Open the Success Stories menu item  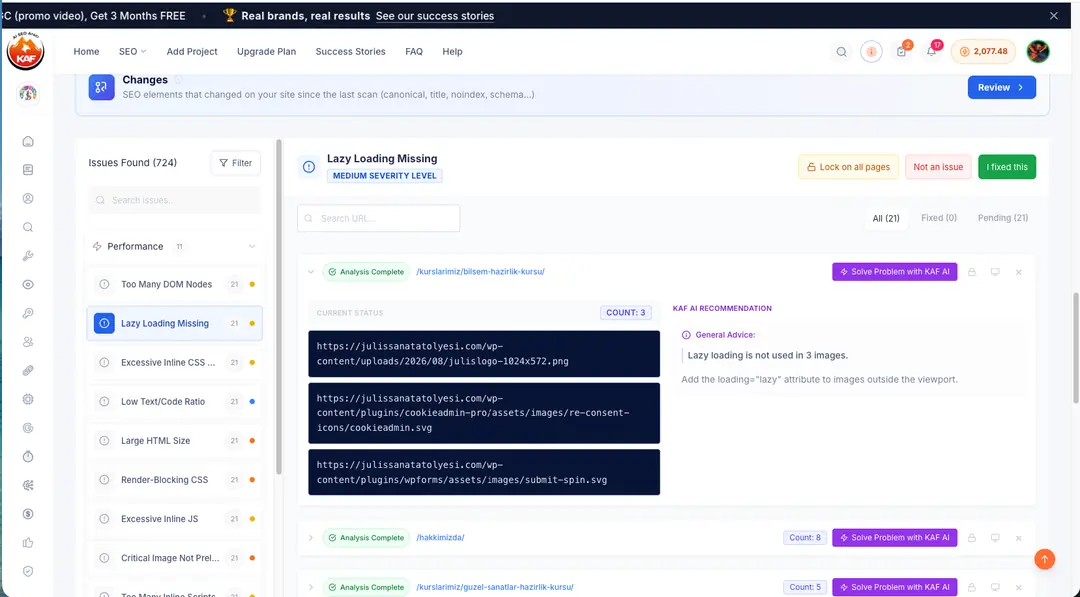tap(351, 52)
